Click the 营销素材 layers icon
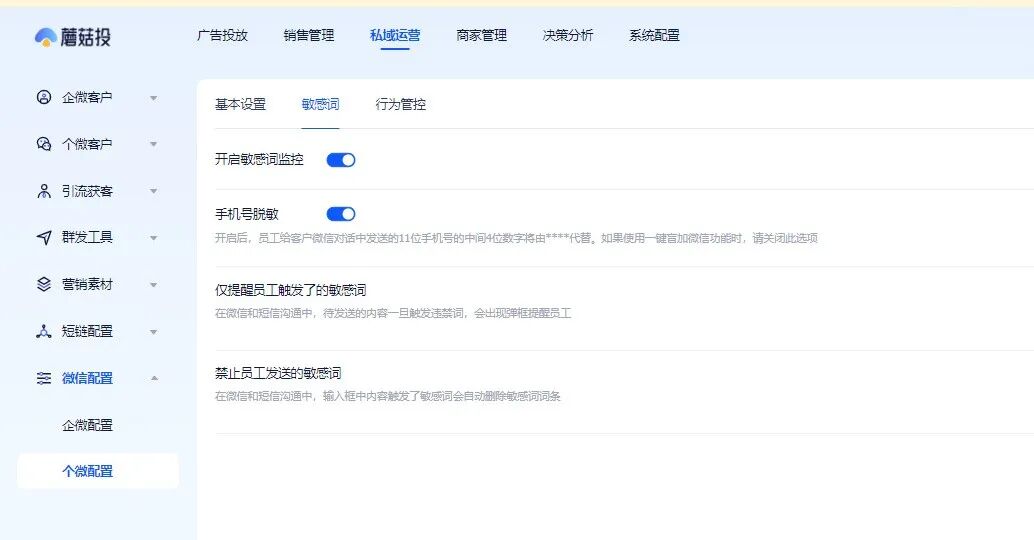 click(x=43, y=284)
